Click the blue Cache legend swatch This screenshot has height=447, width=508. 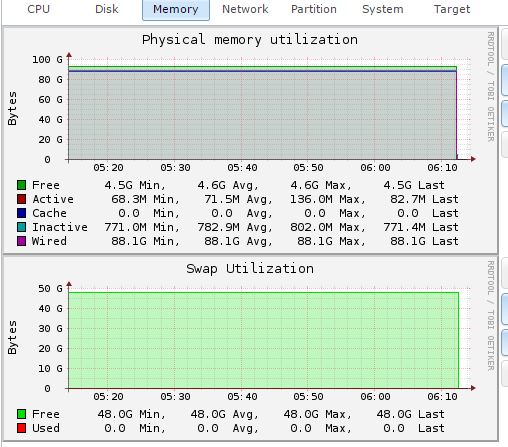[x=21, y=213]
